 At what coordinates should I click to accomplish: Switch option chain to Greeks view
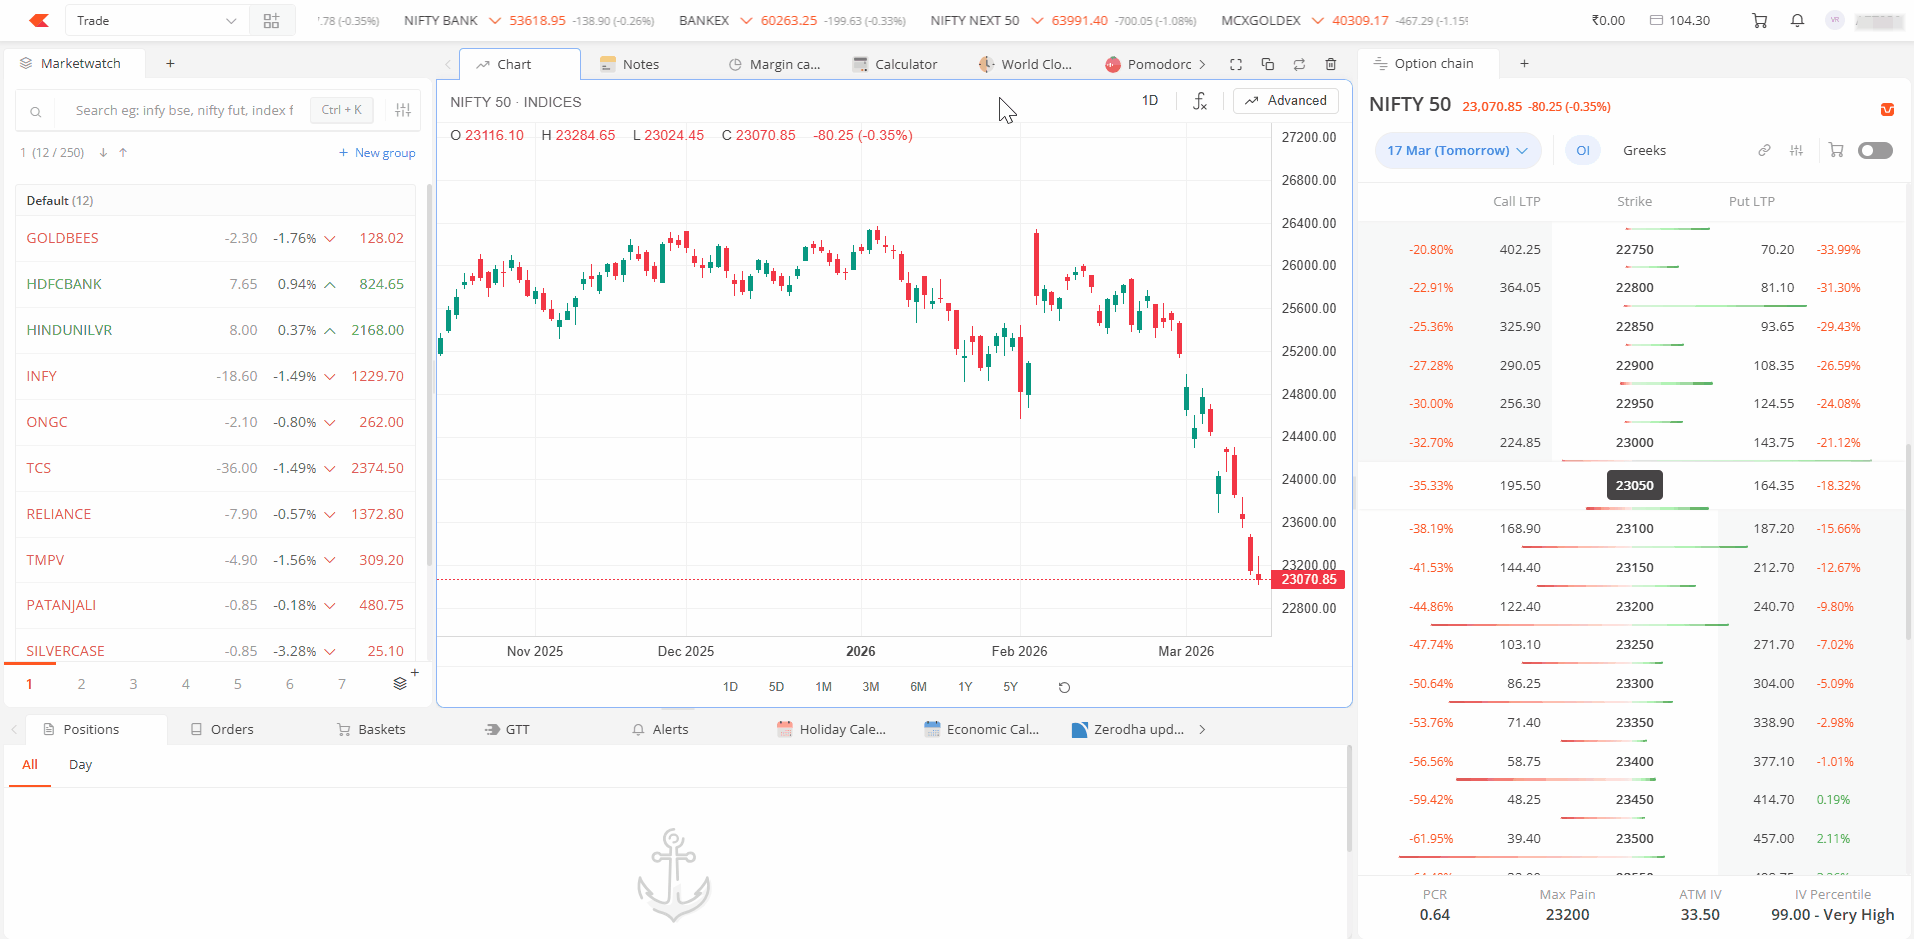[x=1644, y=150]
